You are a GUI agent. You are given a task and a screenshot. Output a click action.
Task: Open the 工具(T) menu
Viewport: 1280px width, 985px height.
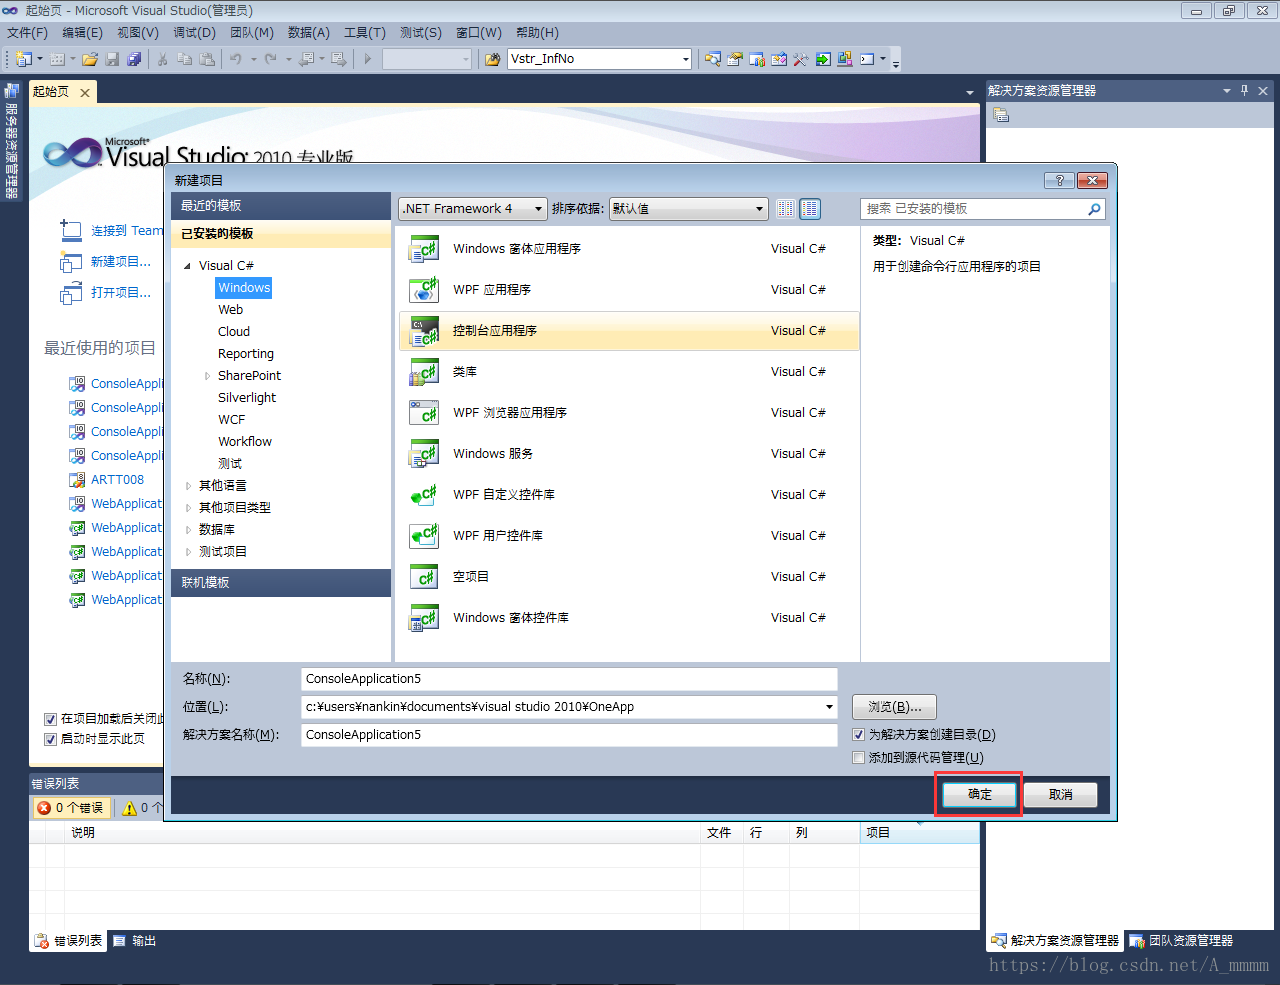(365, 33)
